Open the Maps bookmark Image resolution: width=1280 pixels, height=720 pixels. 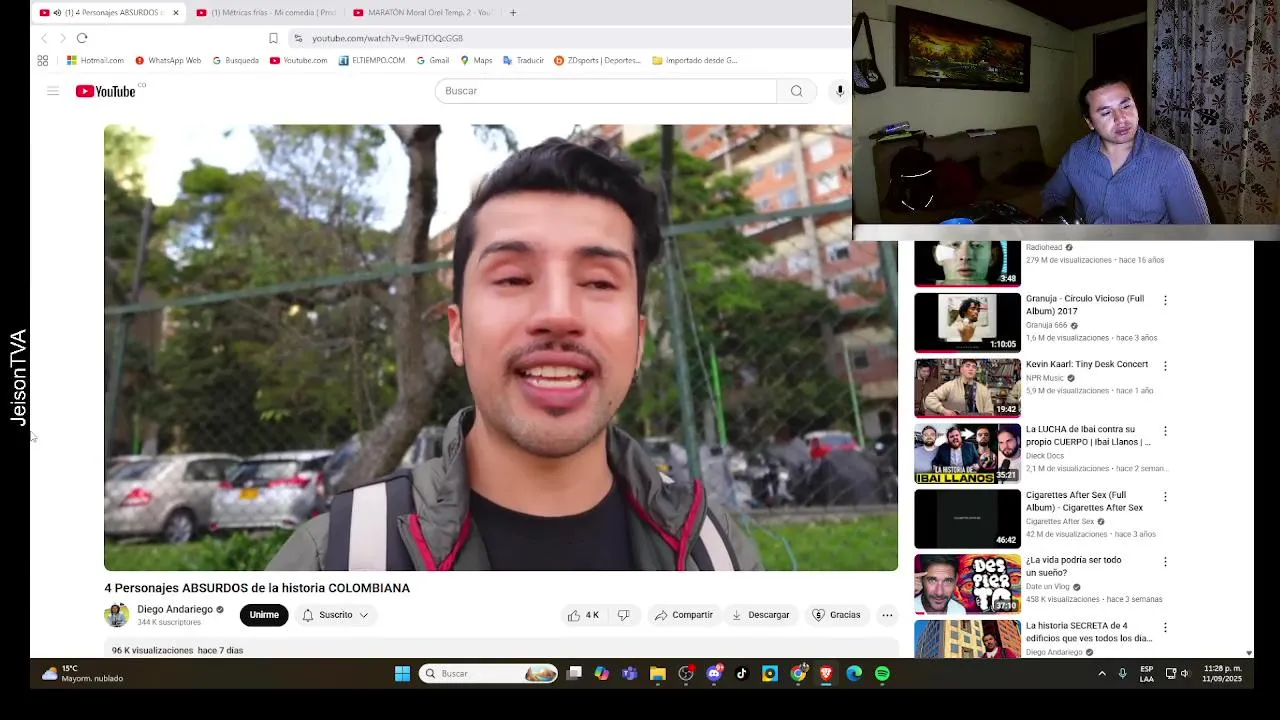click(476, 60)
